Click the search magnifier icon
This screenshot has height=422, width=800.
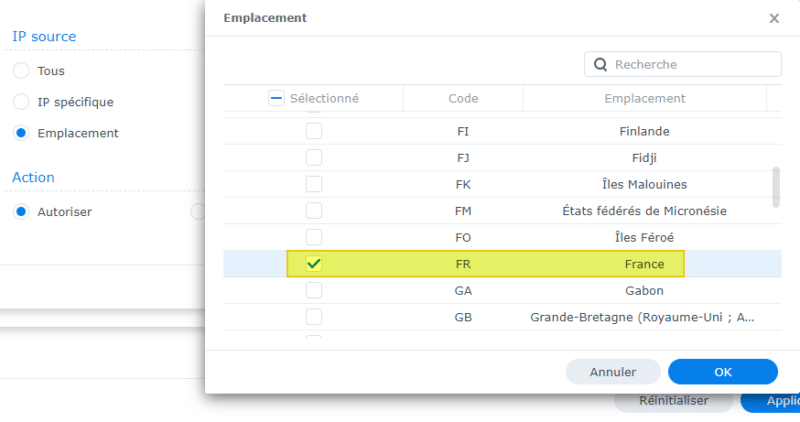600,64
